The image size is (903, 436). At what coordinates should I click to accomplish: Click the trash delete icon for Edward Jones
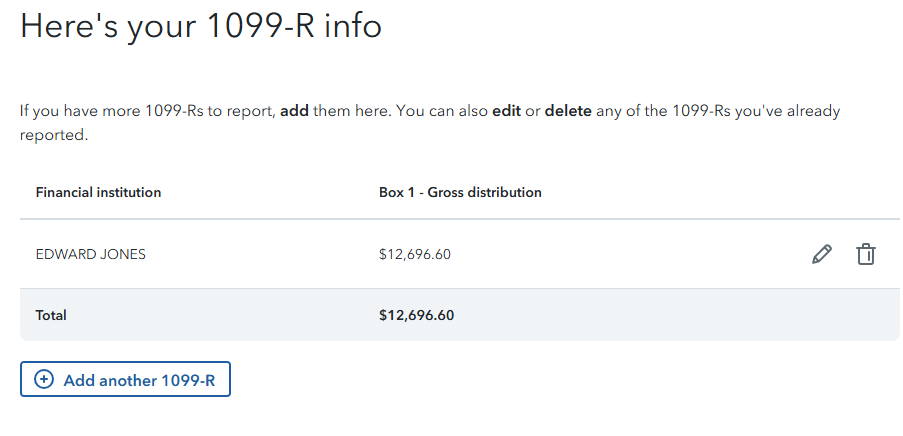coord(866,255)
